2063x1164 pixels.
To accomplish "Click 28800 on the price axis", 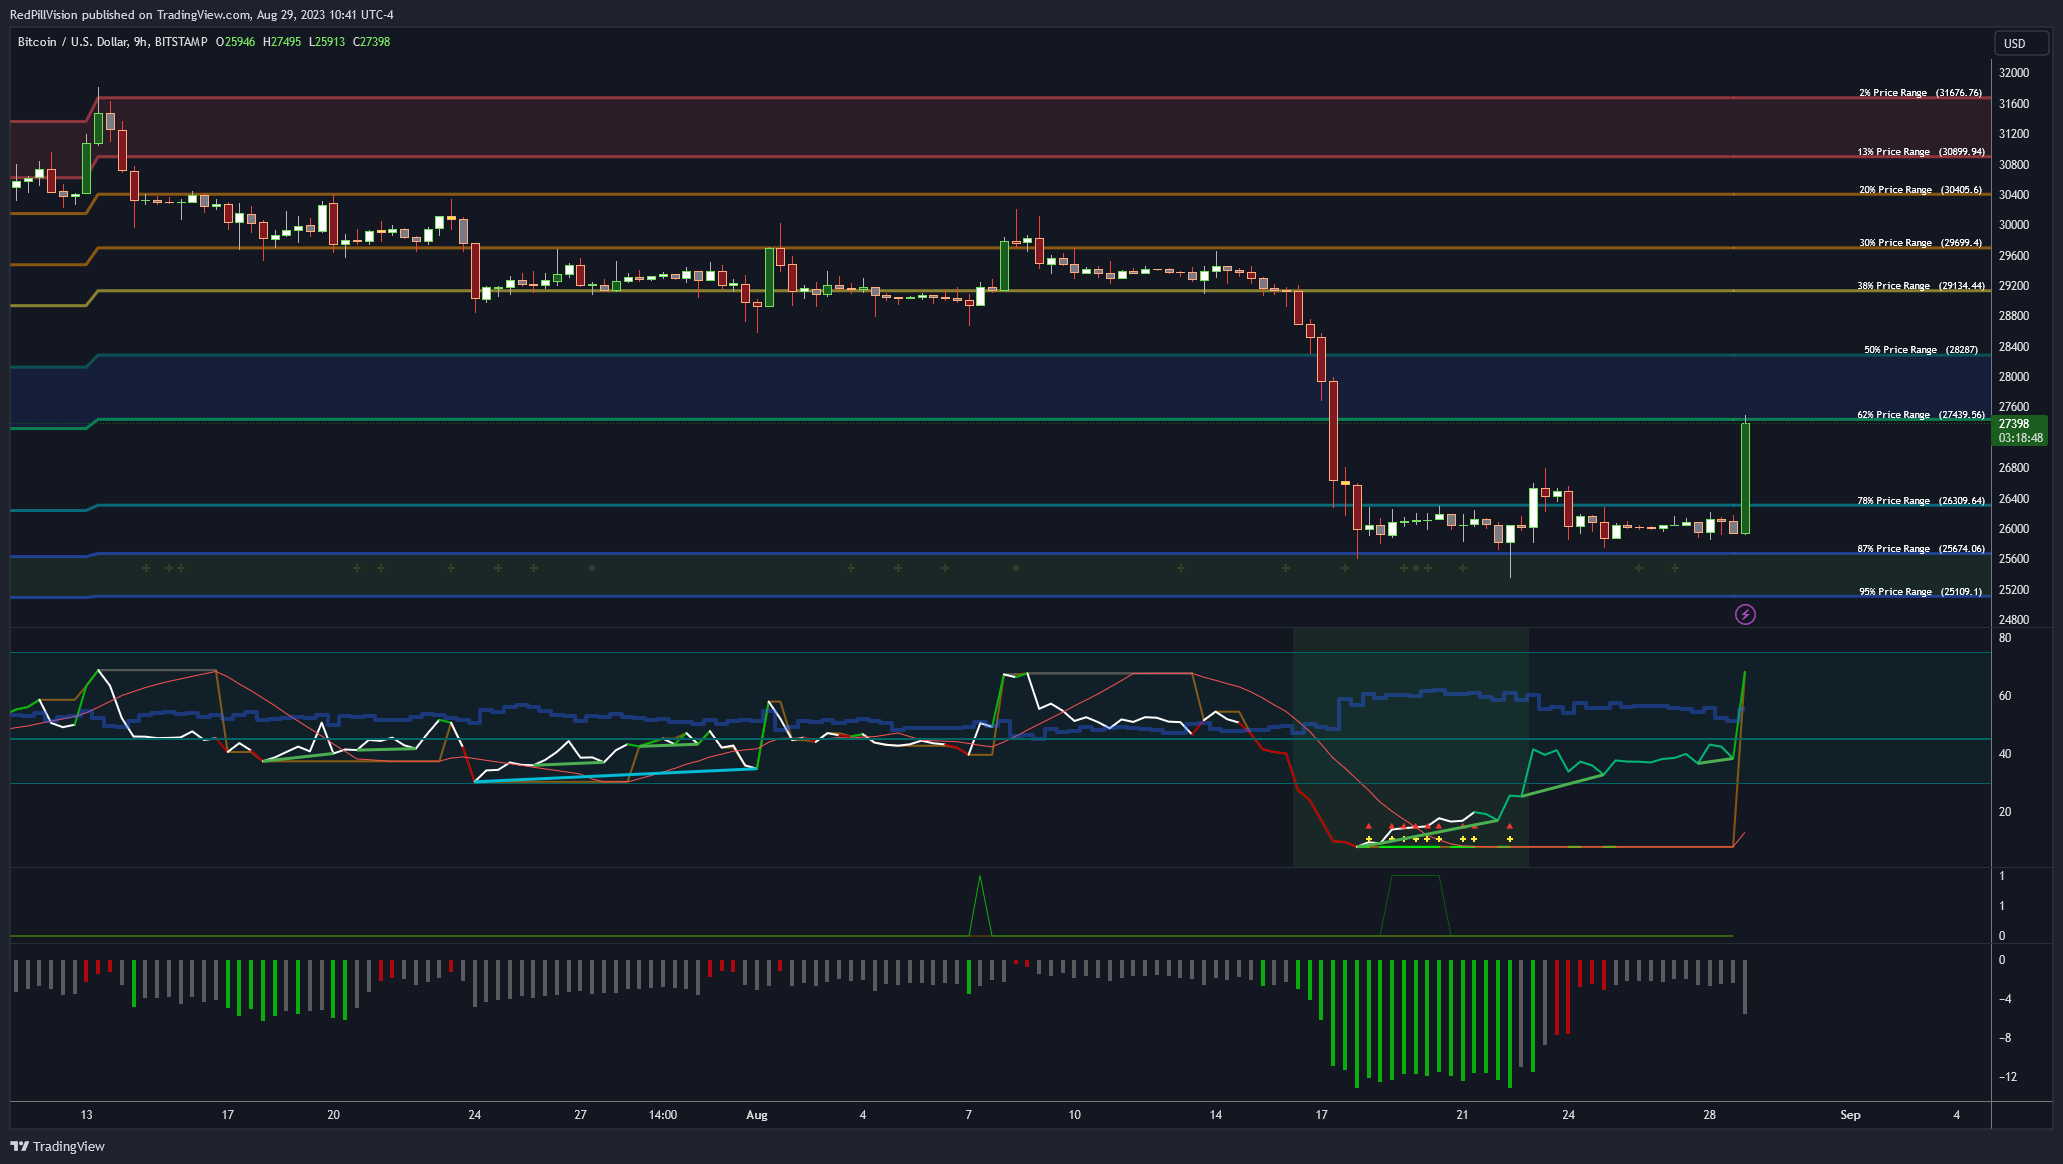I will (x=2014, y=316).
